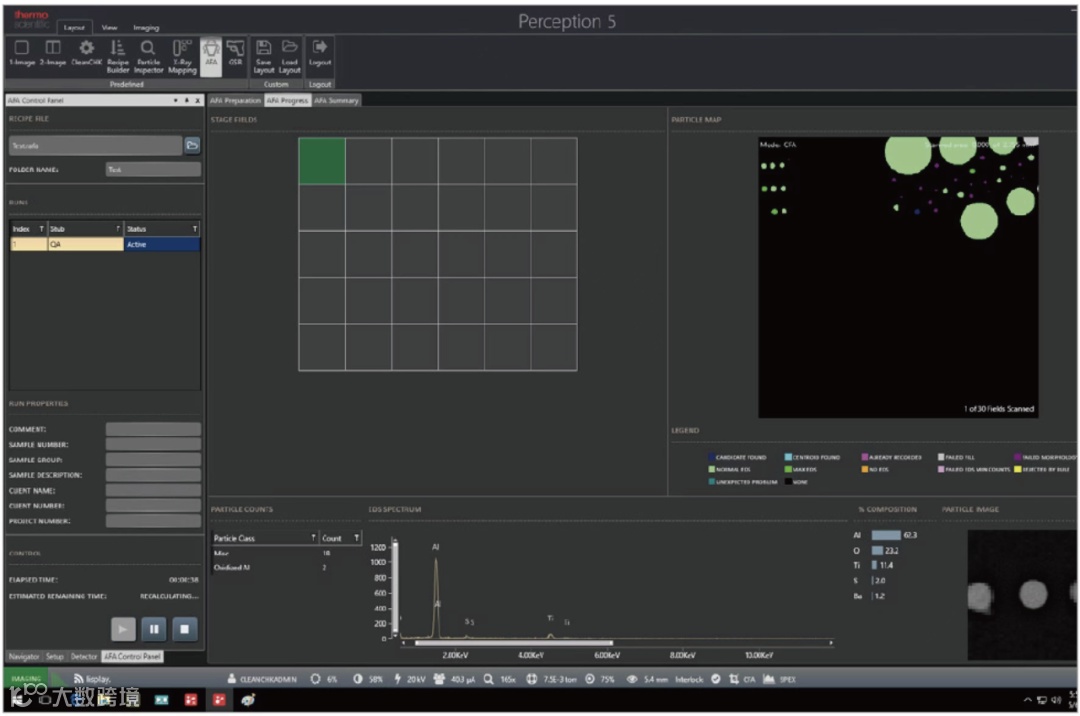Close the AFA Control Panel
This screenshot has width=1080, height=716.
[198, 101]
